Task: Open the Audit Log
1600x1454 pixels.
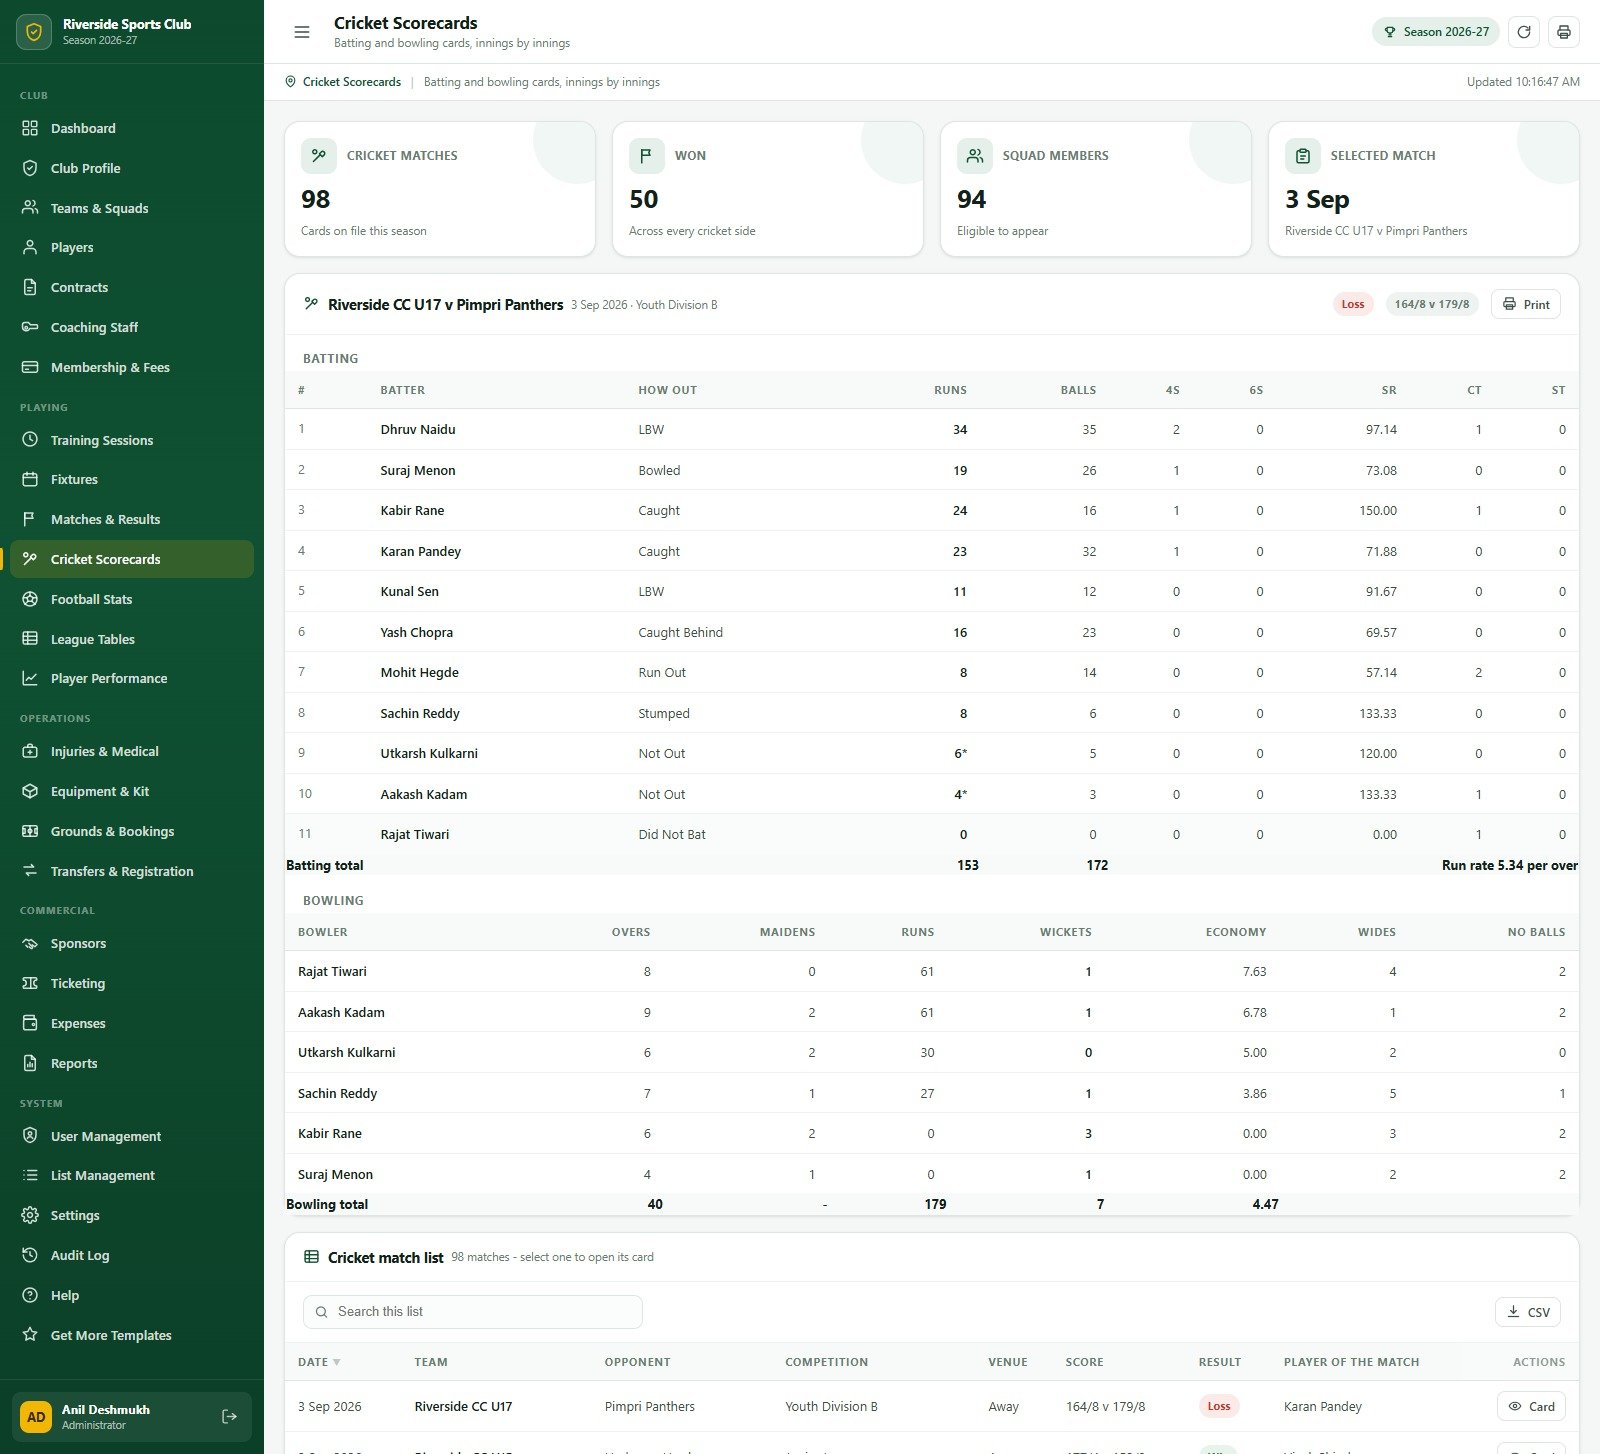Action: click(x=132, y=1255)
